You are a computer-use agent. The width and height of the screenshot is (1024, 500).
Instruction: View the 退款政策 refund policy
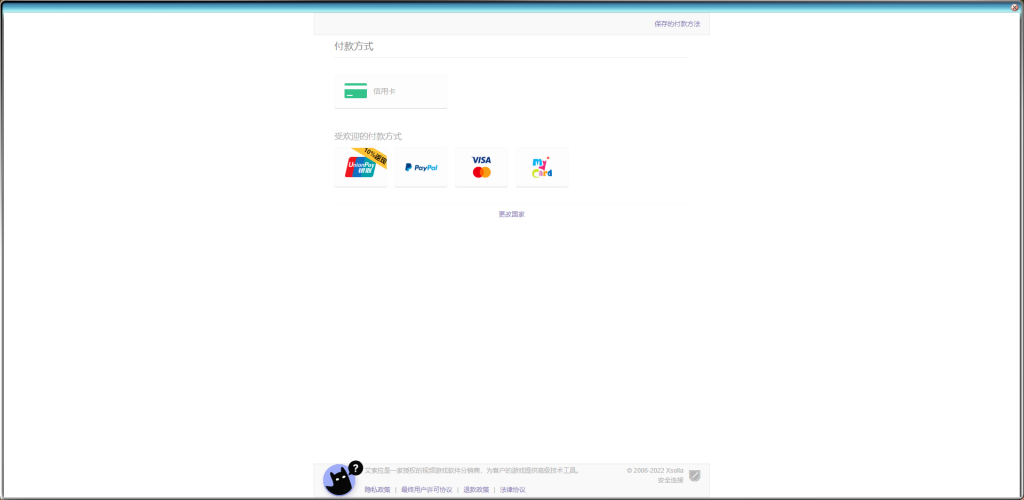coord(476,490)
